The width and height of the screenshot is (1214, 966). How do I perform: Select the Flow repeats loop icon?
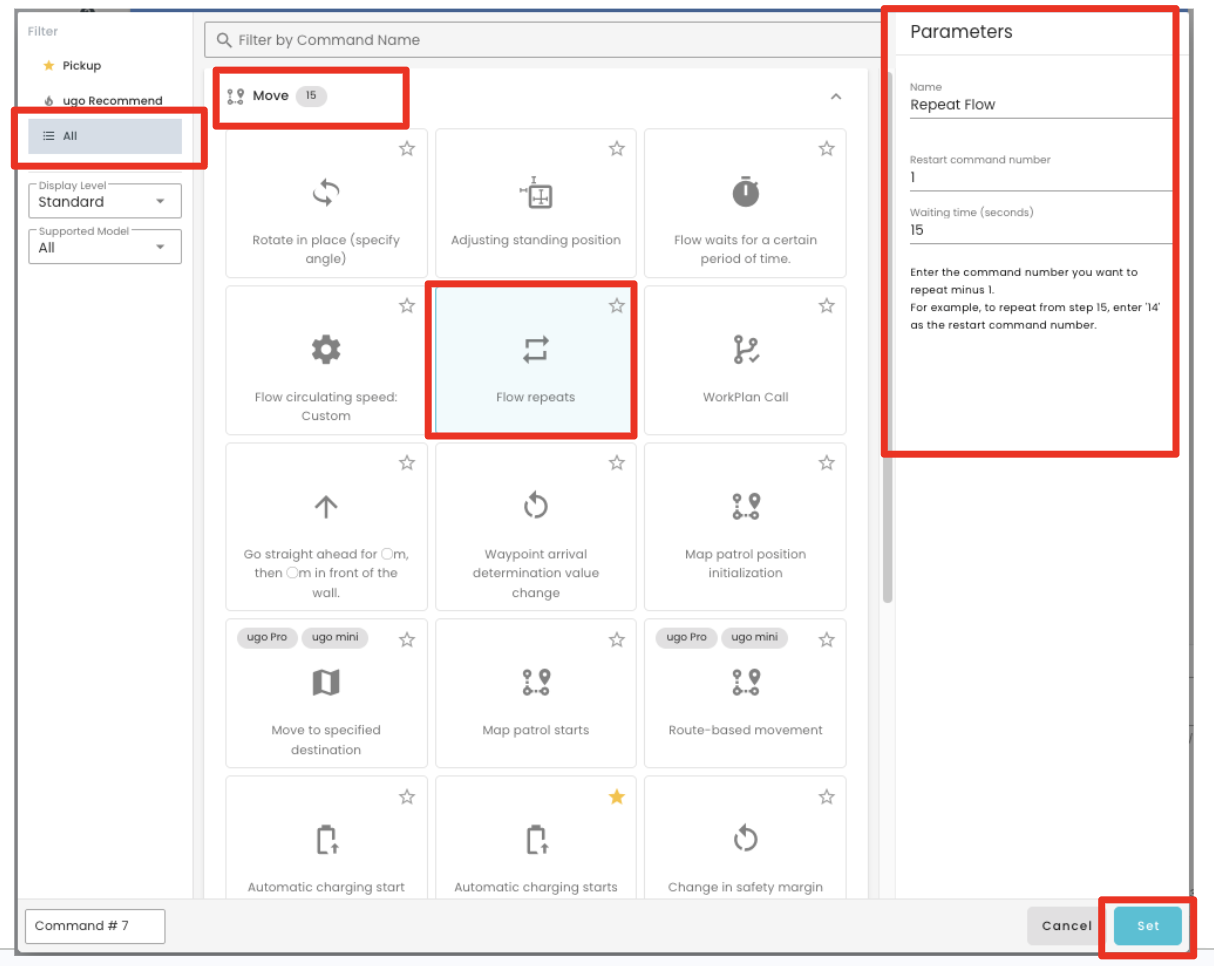536,349
